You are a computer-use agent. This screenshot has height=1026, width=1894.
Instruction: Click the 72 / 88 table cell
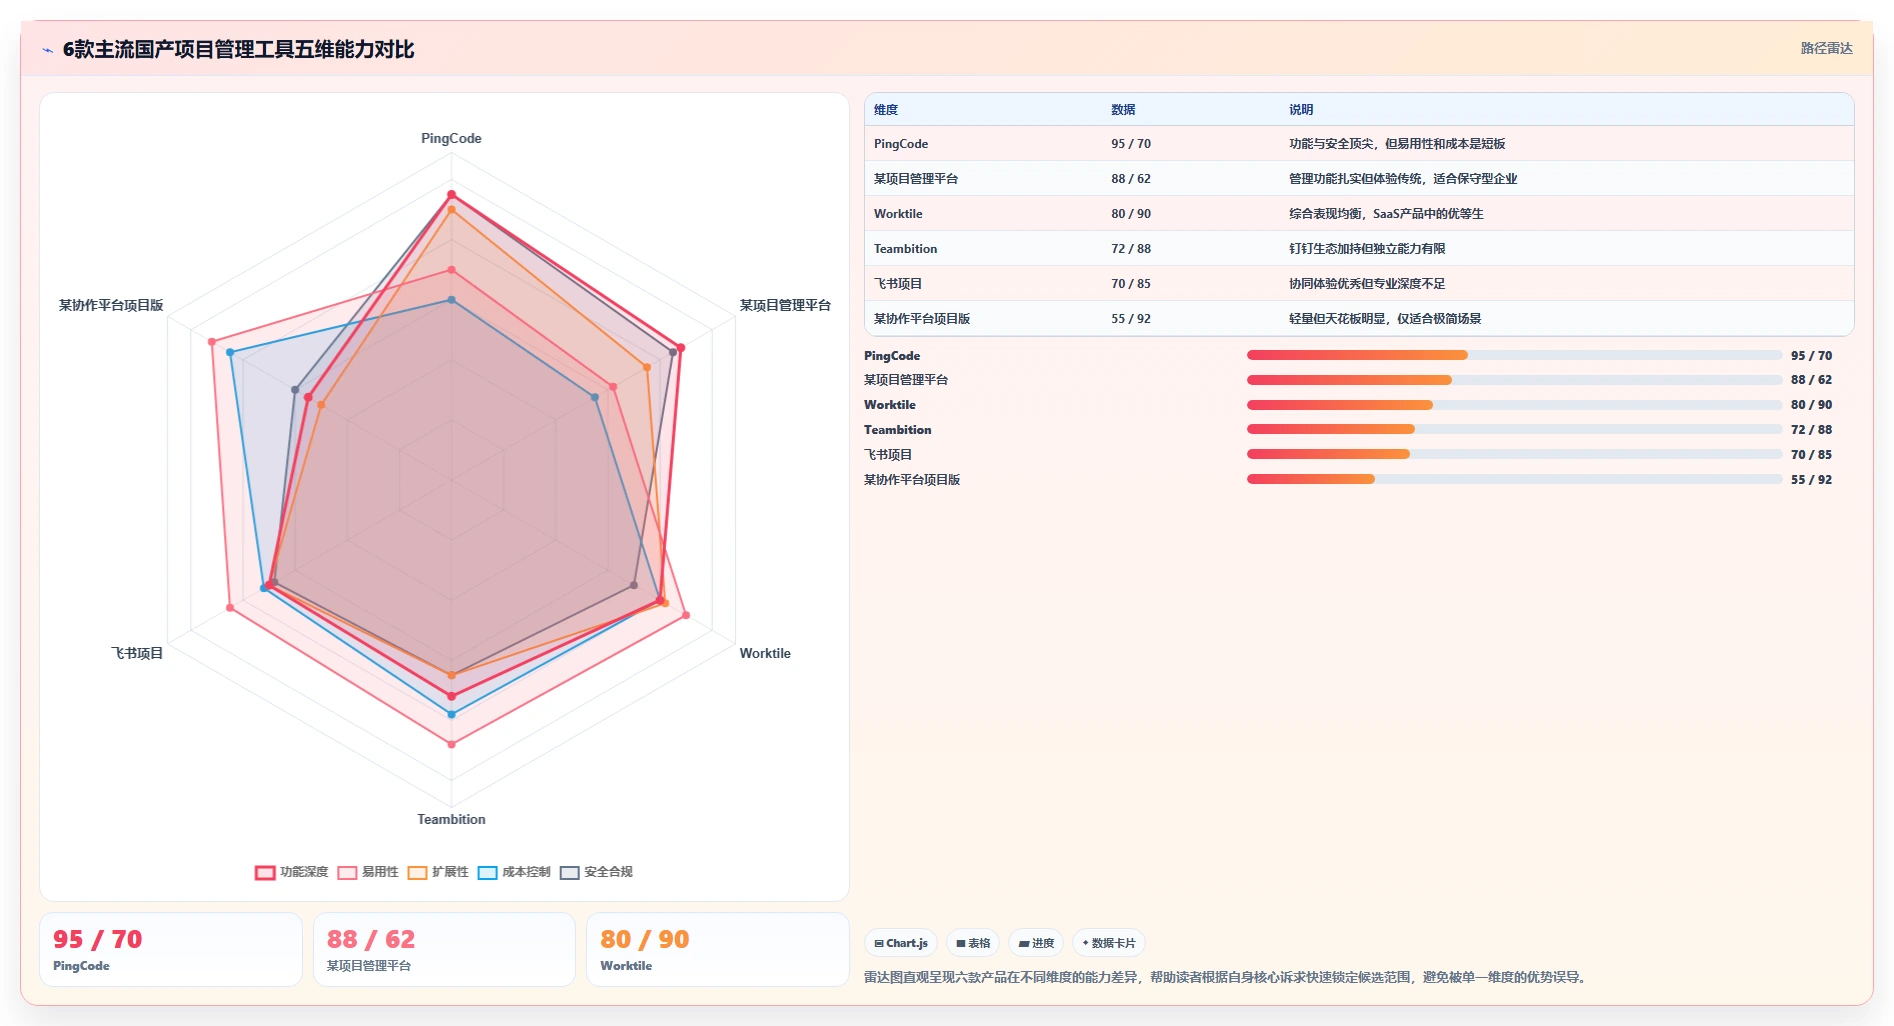pos(1131,249)
